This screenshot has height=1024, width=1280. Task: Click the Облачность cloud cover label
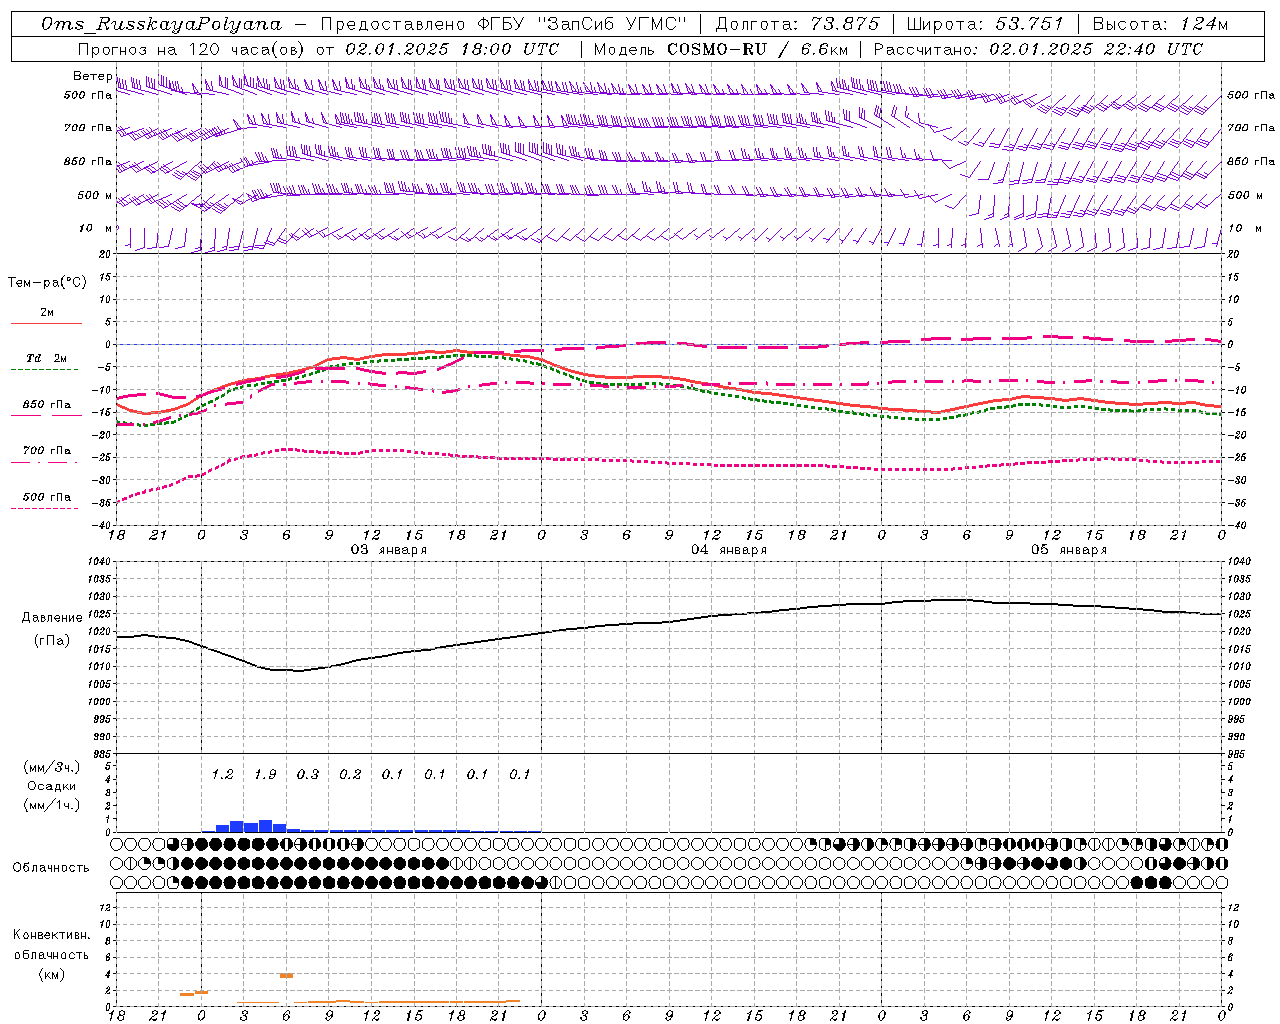(51, 868)
